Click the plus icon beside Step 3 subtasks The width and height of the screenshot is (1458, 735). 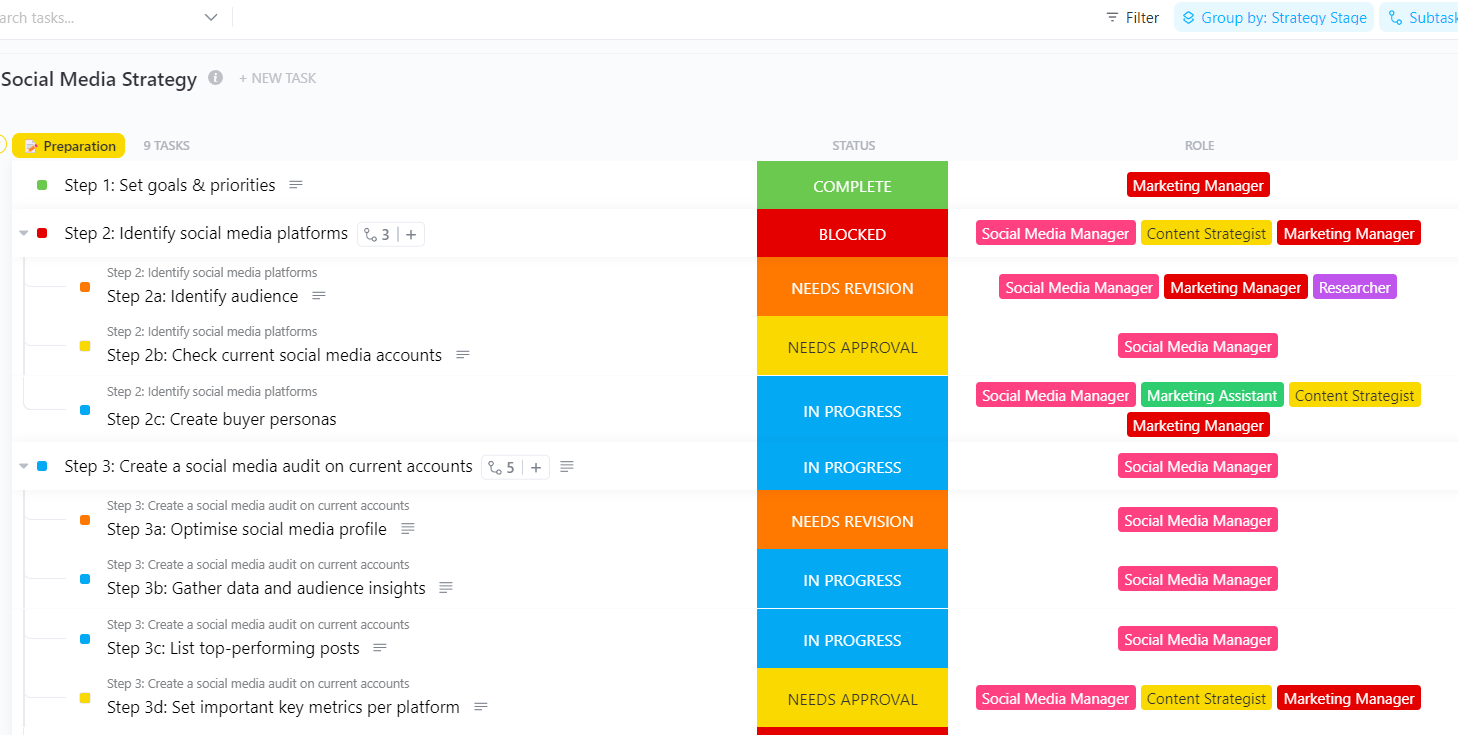[536, 467]
